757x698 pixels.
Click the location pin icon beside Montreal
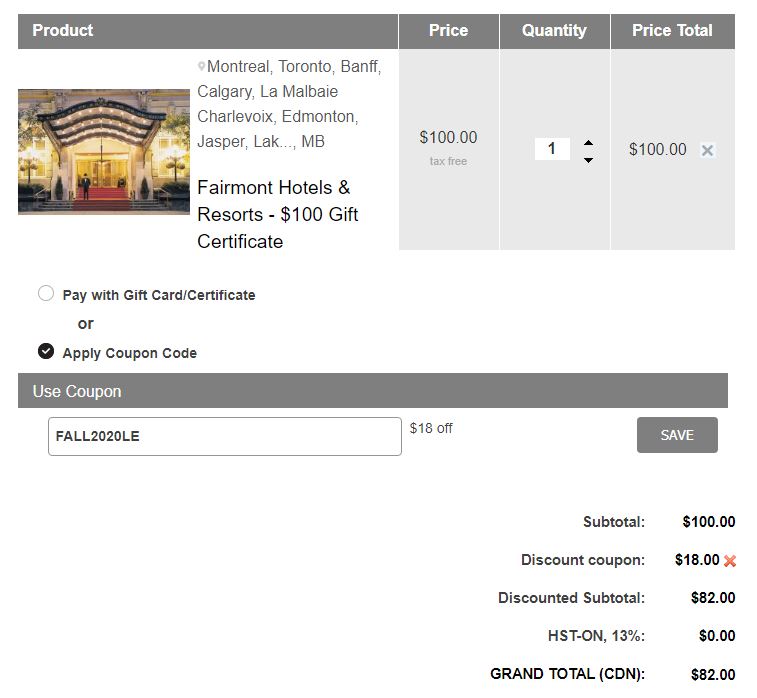pos(202,67)
